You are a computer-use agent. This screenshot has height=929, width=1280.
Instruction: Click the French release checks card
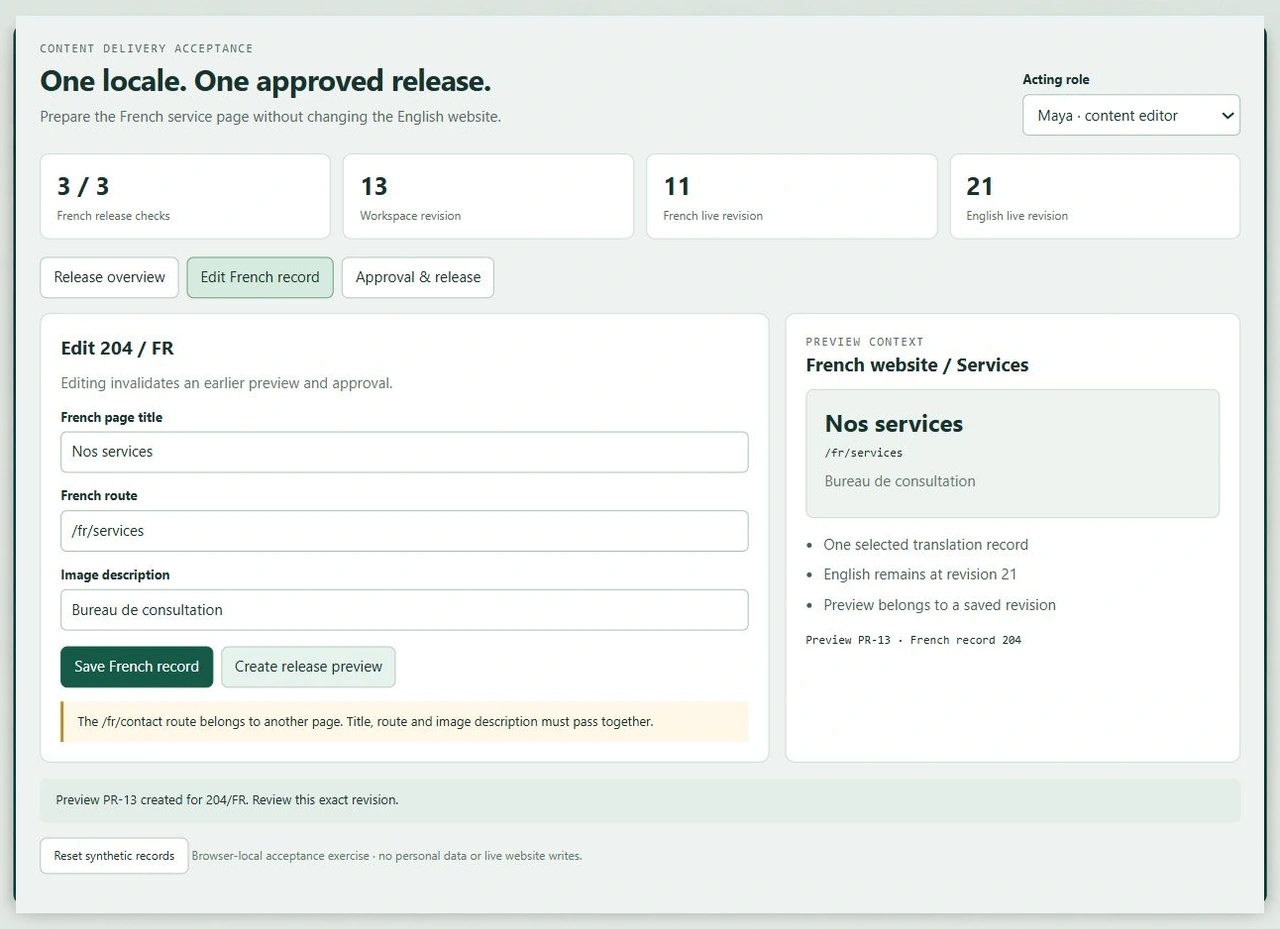[185, 196]
